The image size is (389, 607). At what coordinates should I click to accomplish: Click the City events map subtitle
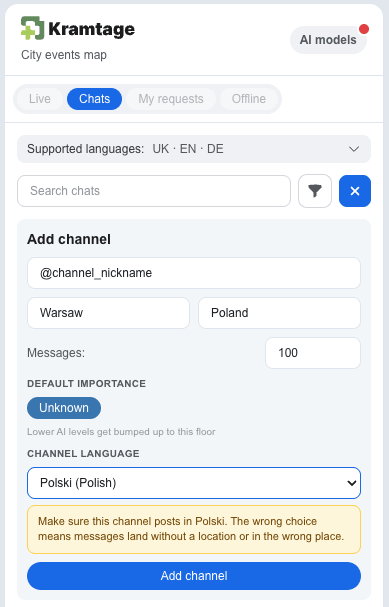pos(64,55)
